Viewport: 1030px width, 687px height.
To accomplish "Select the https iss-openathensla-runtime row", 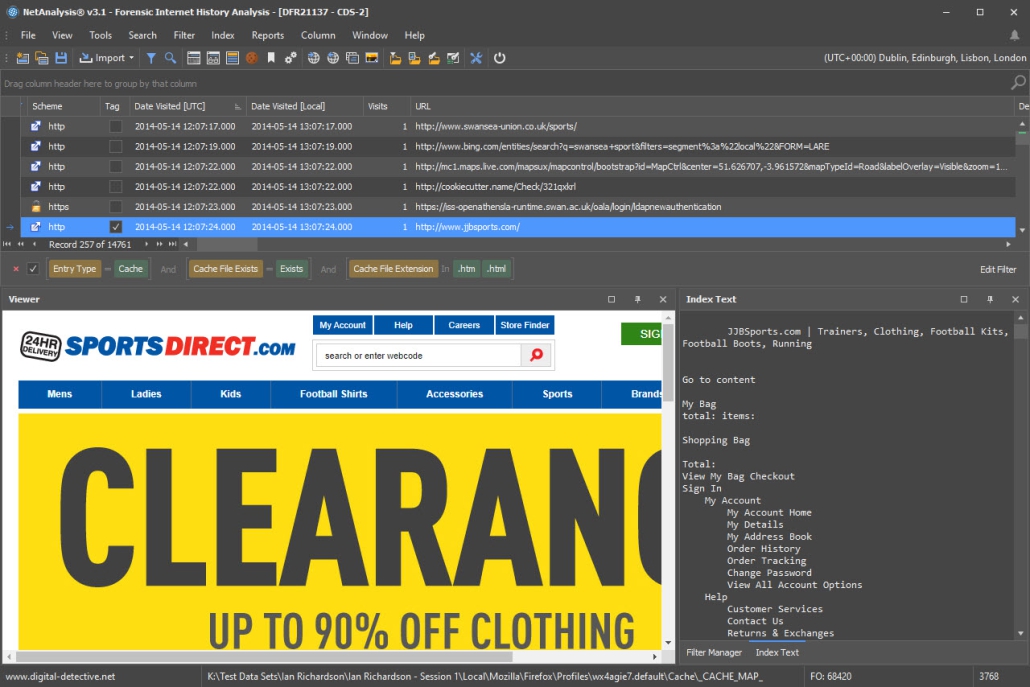I will click(x=518, y=207).
